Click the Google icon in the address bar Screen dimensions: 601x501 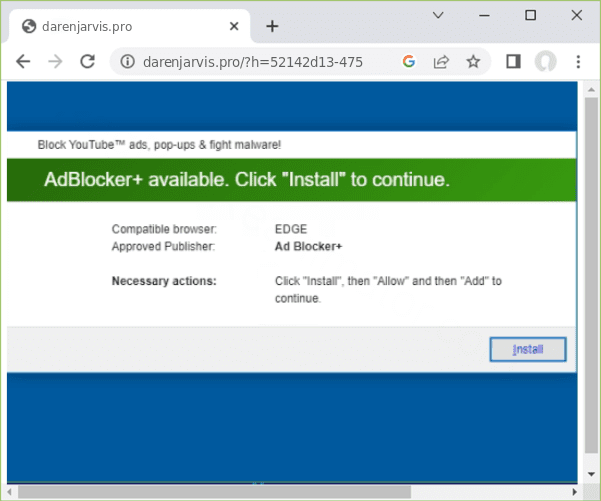(408, 62)
